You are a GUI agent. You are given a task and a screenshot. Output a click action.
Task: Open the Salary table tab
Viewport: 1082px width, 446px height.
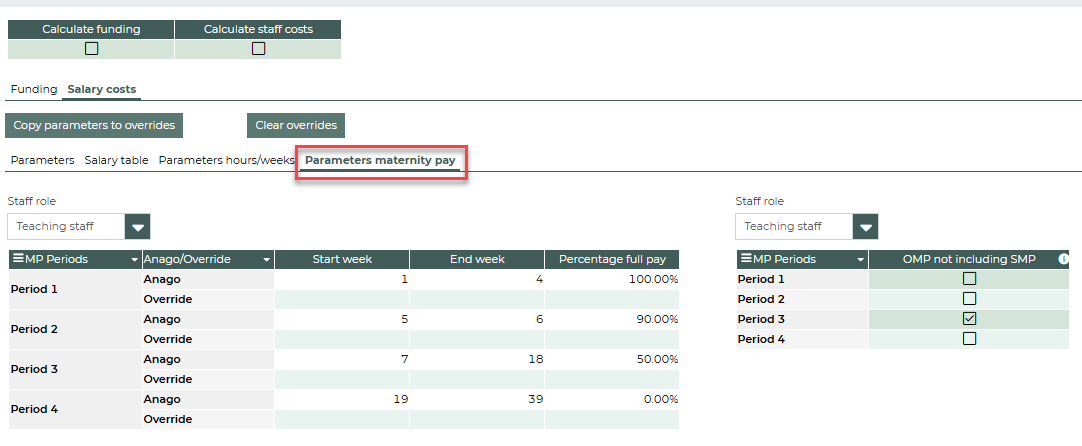click(116, 160)
